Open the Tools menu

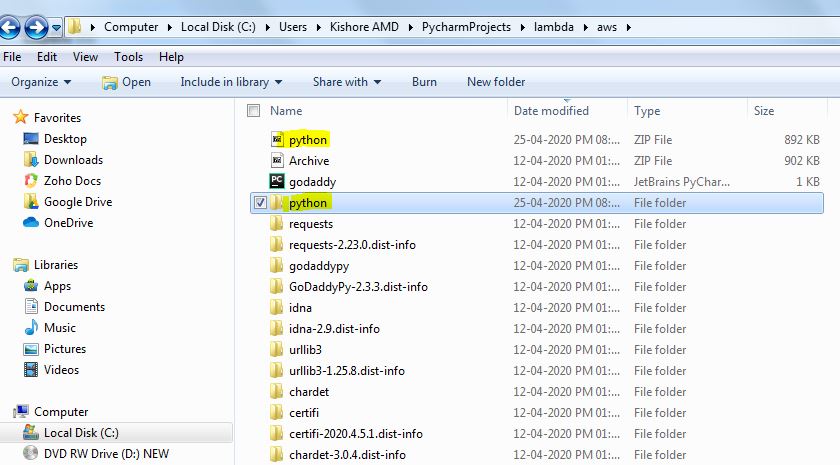click(x=128, y=57)
